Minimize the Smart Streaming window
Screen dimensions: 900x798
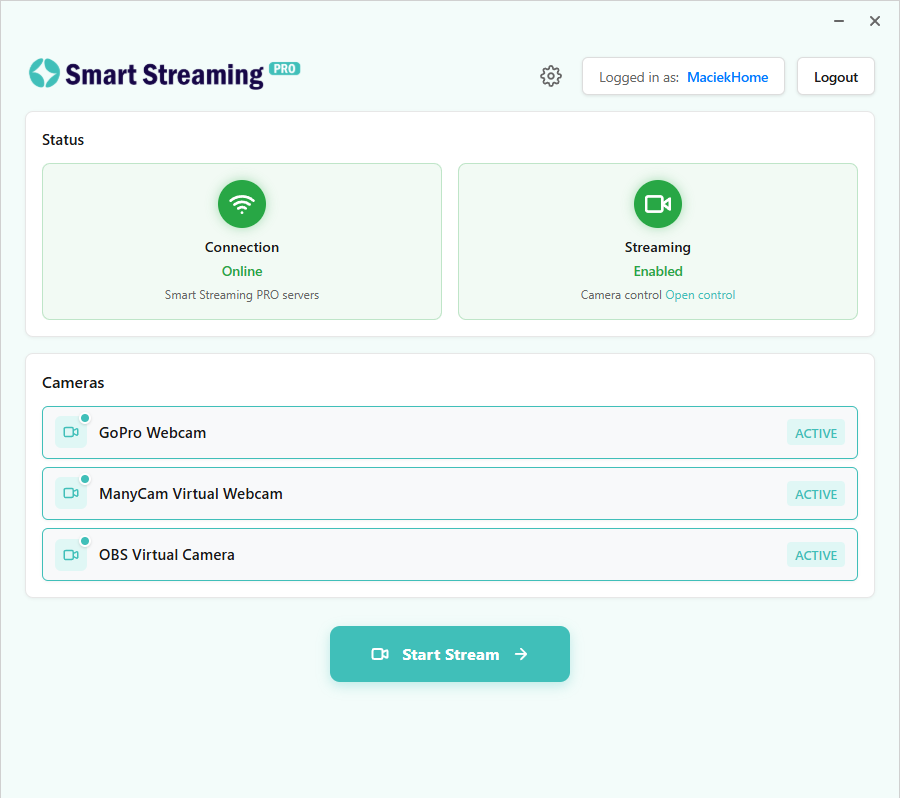(x=839, y=21)
